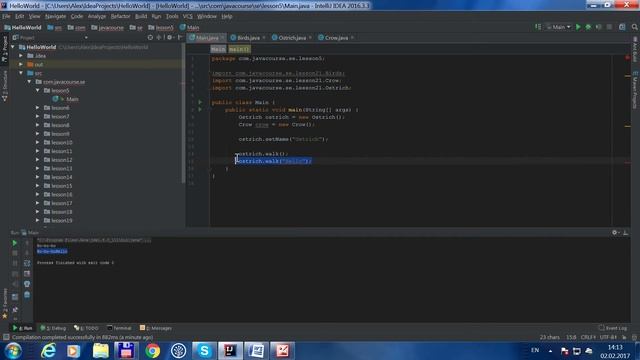Click Collapse All icon in Project panel
The image size is (640, 360).
pos(159,38)
